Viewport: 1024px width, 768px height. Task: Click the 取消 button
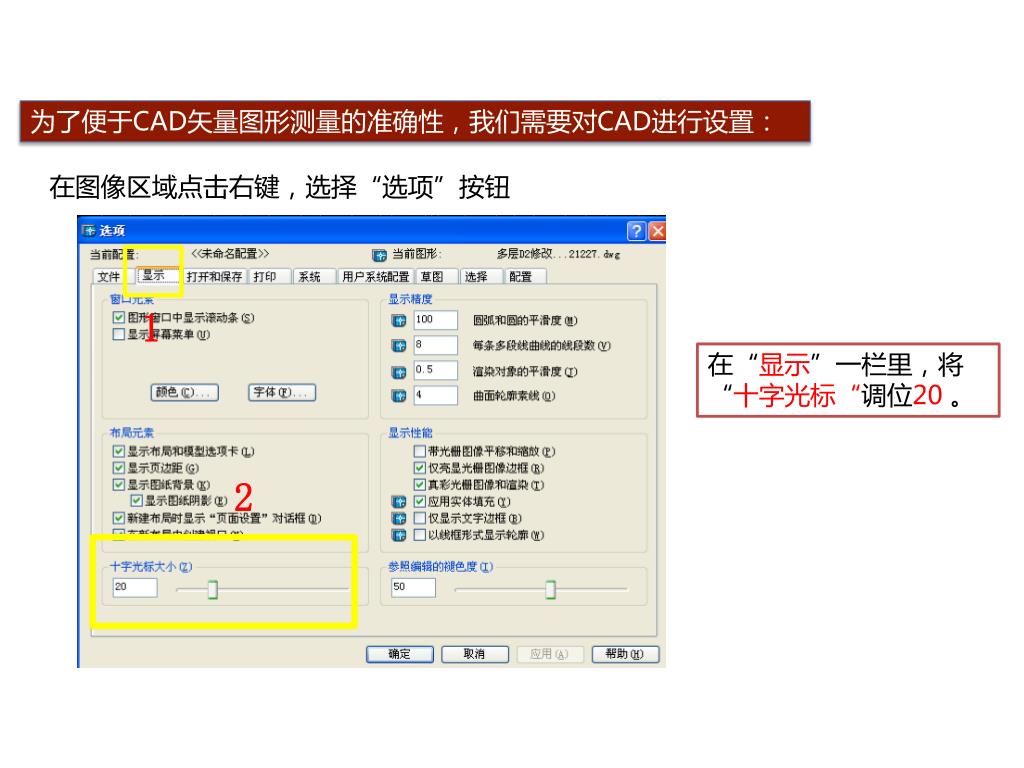[x=475, y=654]
